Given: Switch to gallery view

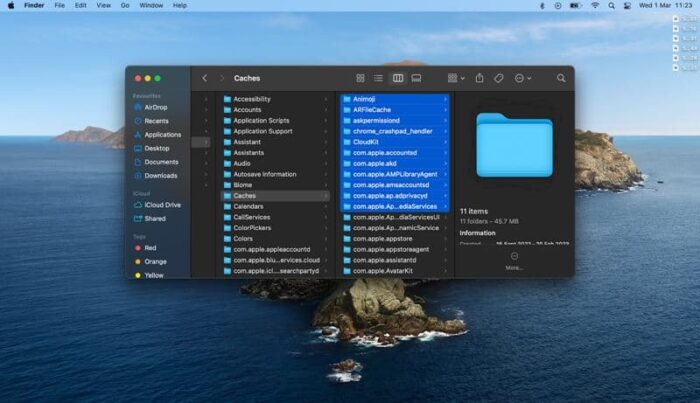Looking at the screenshot, I should tap(416, 78).
